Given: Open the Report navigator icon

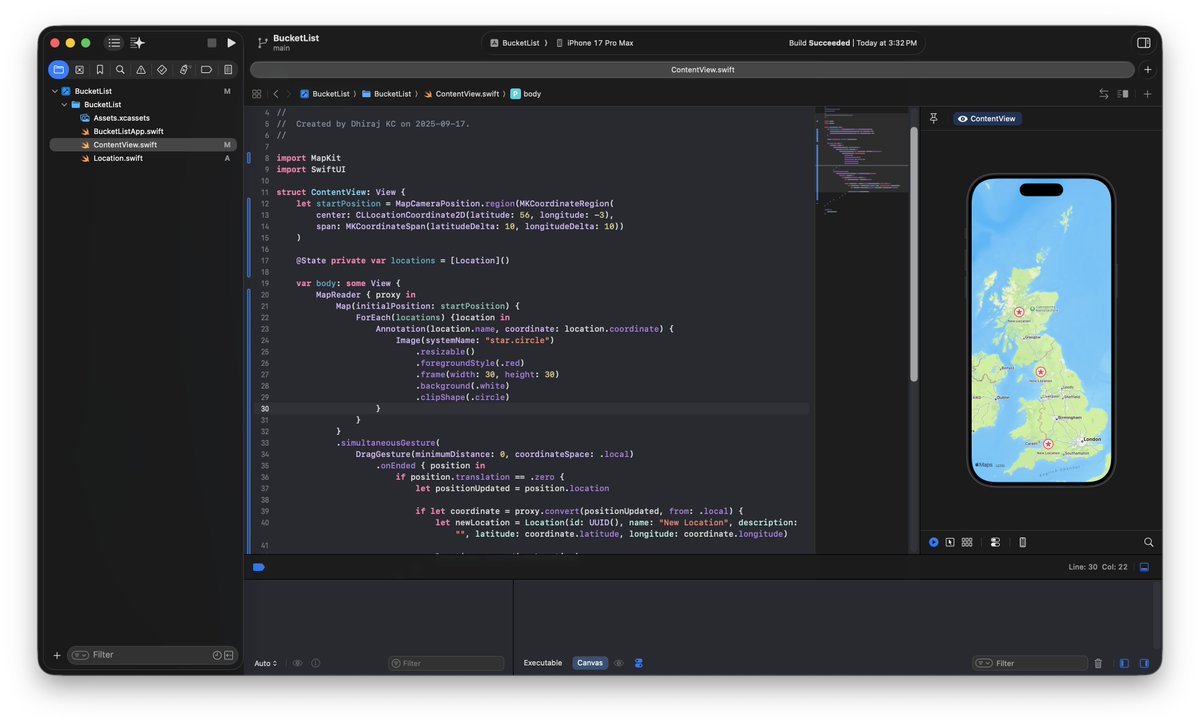Looking at the screenshot, I should click(x=228, y=70).
